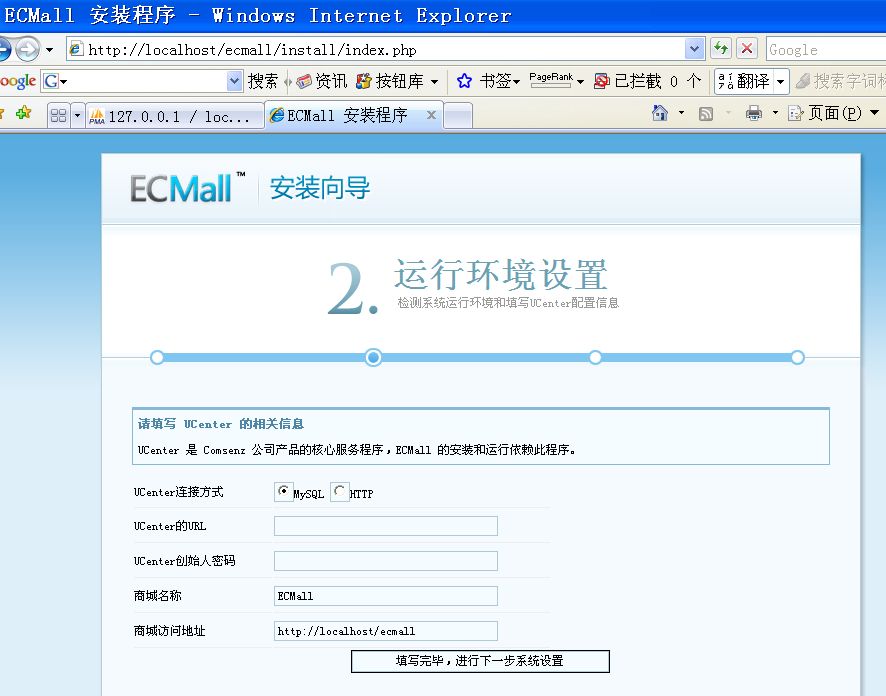Click the 商城名称 input field
Screen dimensions: 886x696
(386, 596)
